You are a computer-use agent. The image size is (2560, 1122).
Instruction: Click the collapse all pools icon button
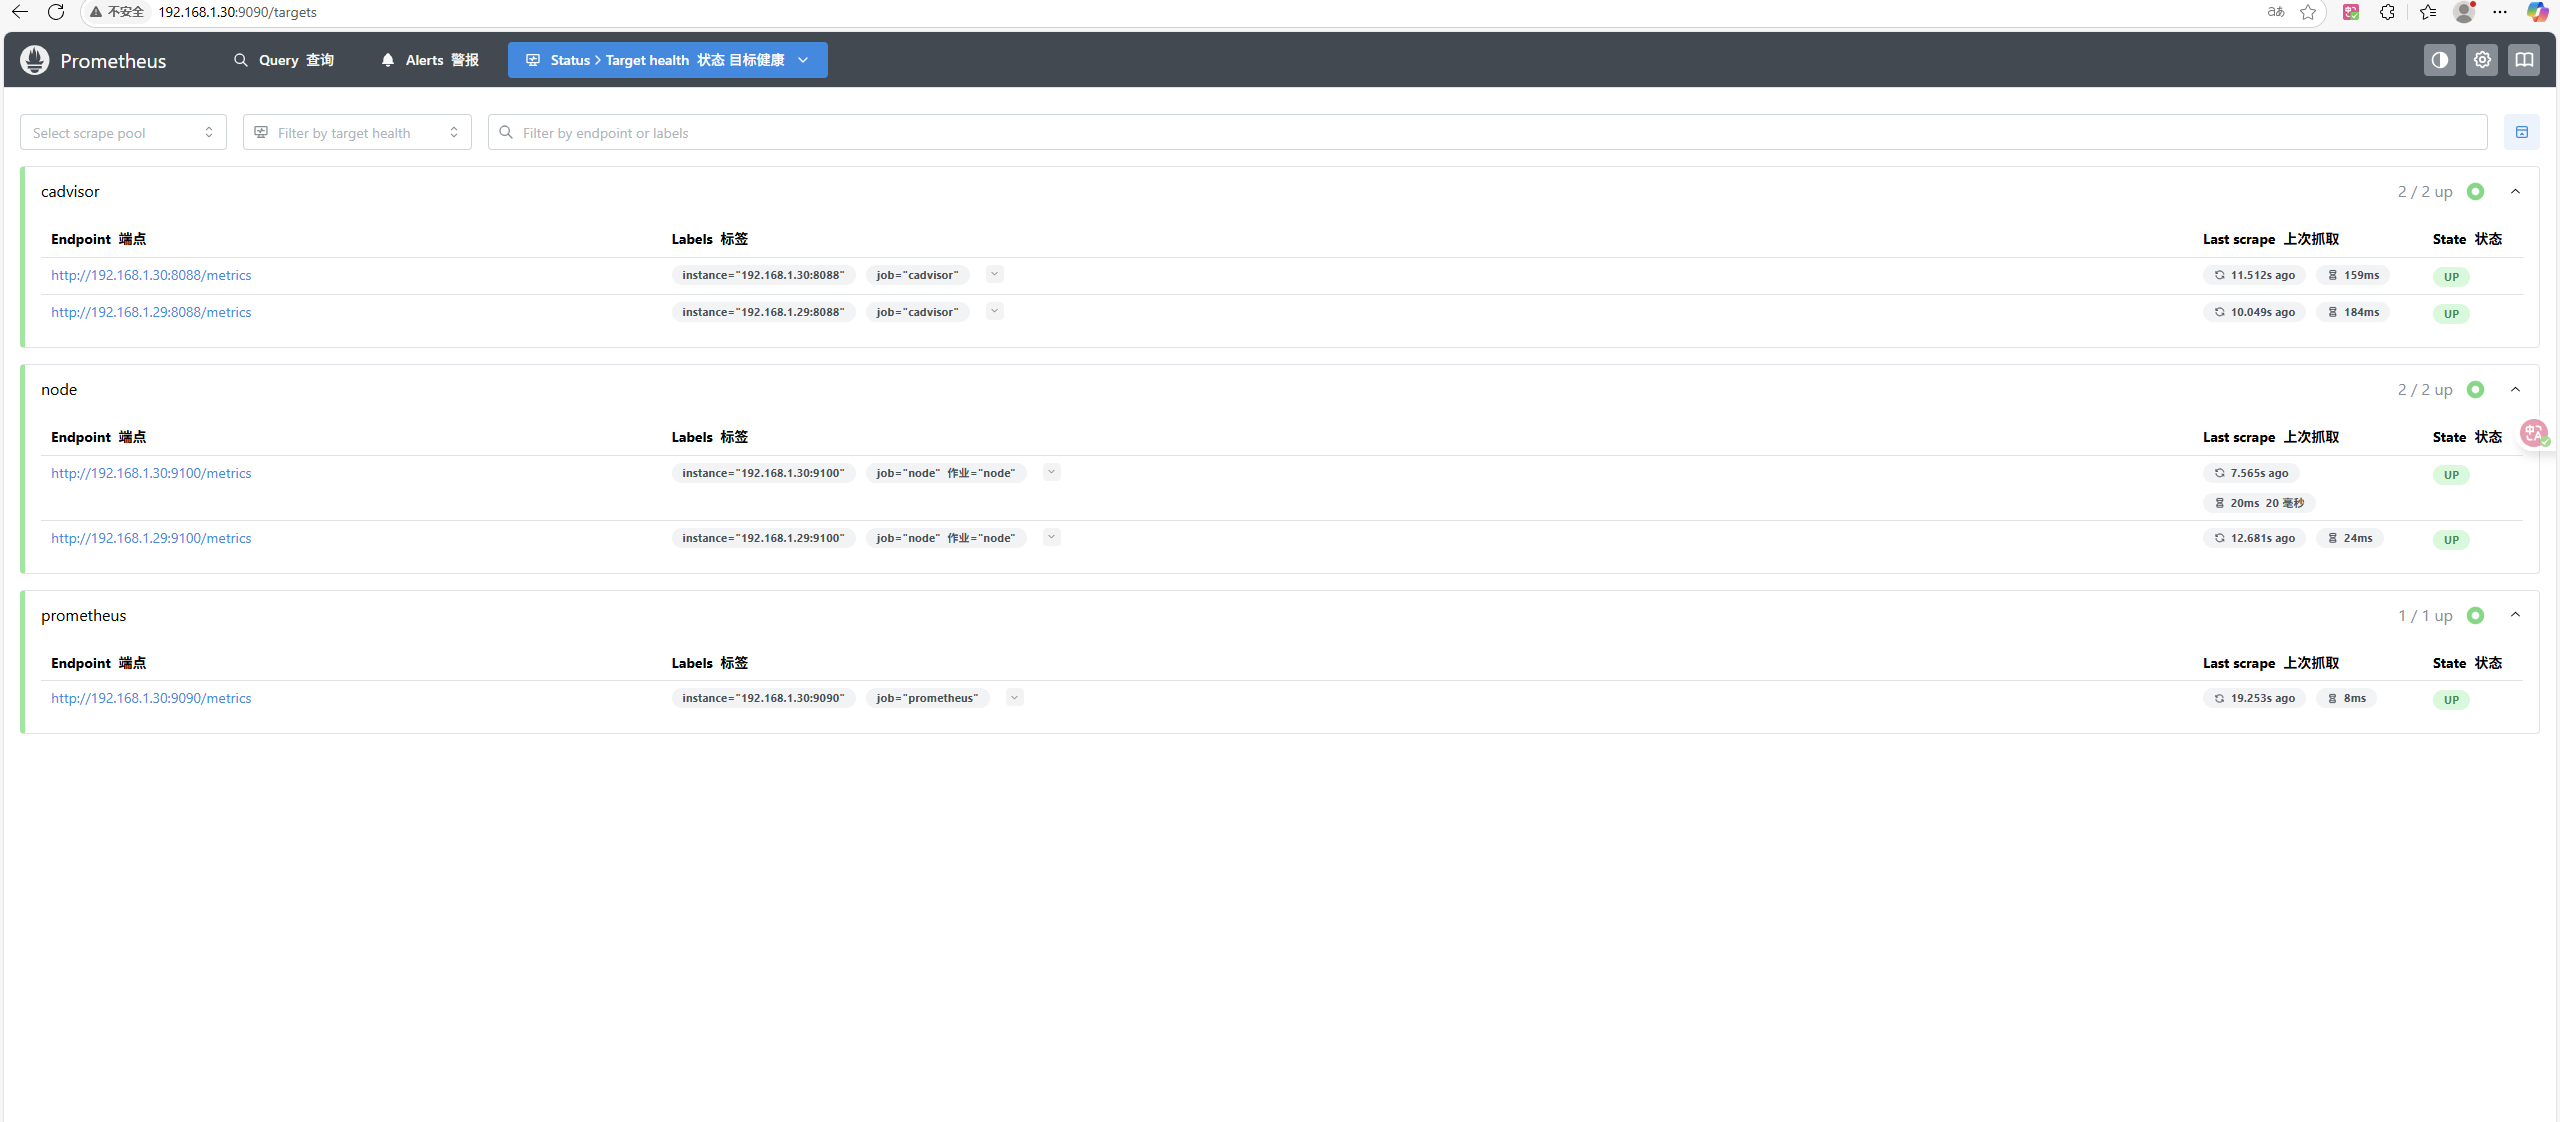[2521, 132]
